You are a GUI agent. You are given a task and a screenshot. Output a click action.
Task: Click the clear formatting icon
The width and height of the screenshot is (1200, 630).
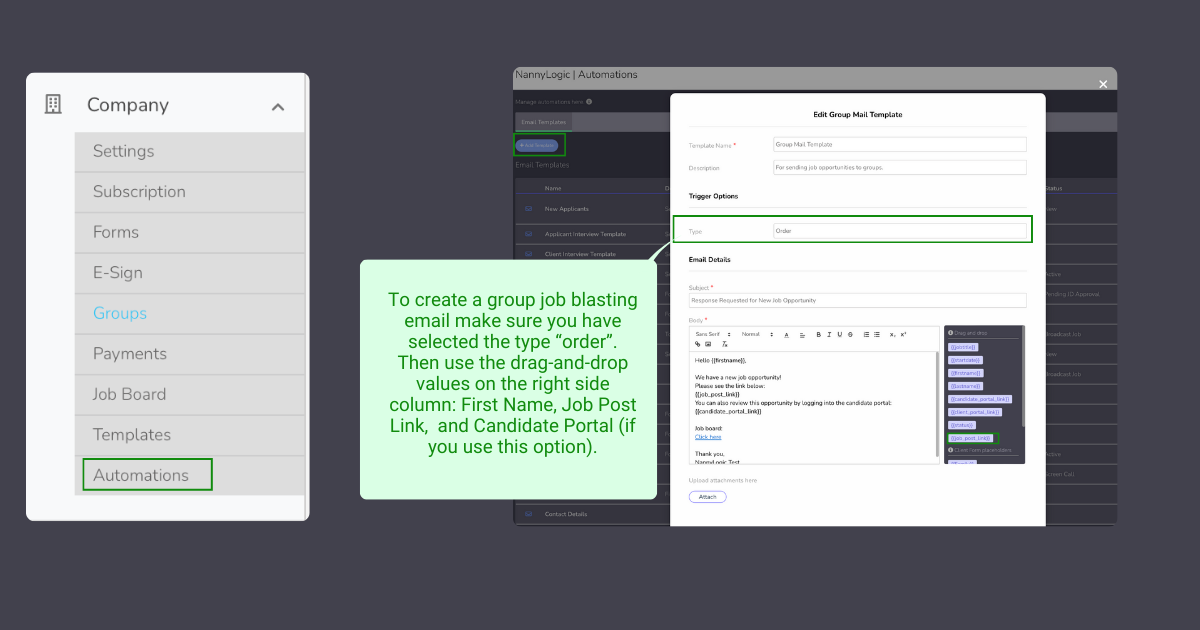[724, 344]
